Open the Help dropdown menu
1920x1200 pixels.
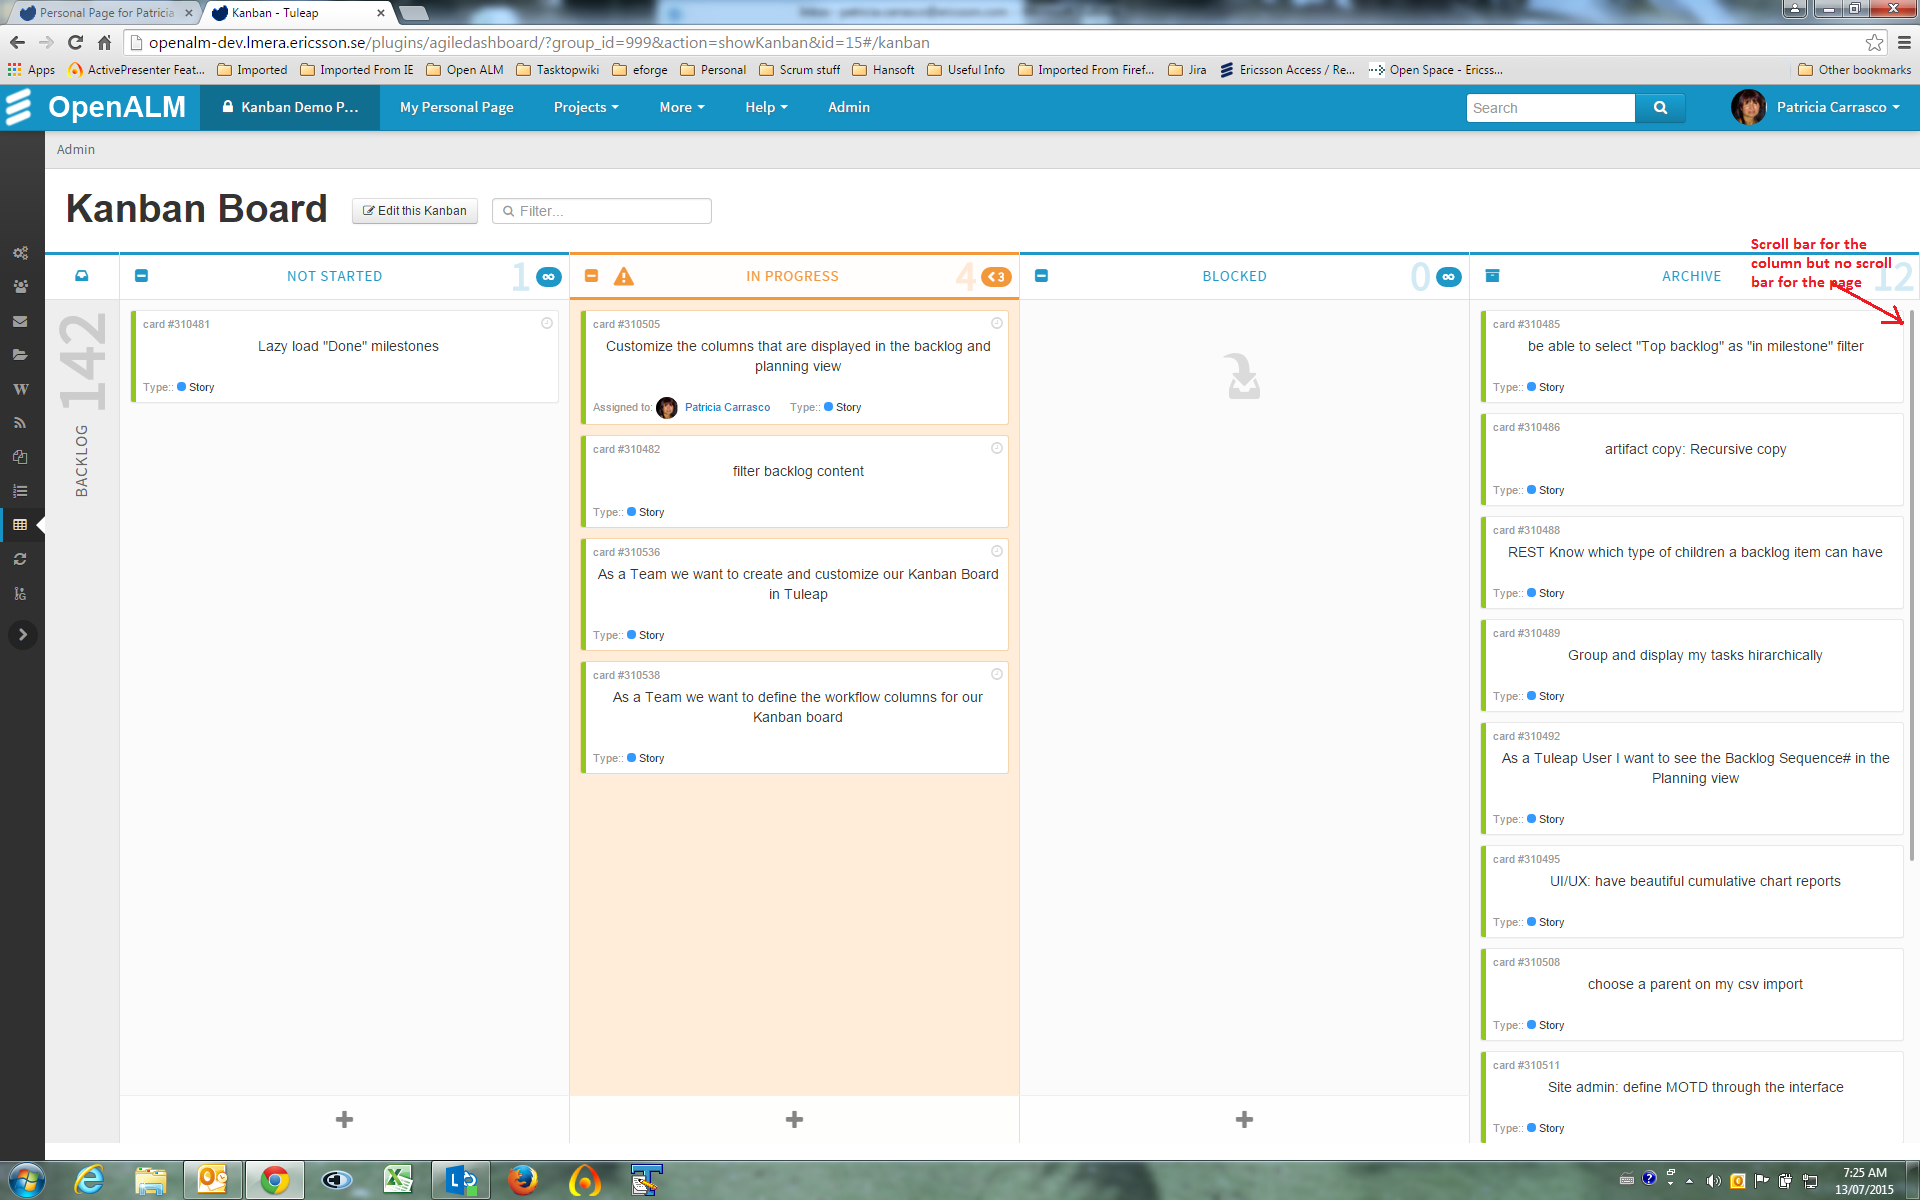tap(766, 107)
